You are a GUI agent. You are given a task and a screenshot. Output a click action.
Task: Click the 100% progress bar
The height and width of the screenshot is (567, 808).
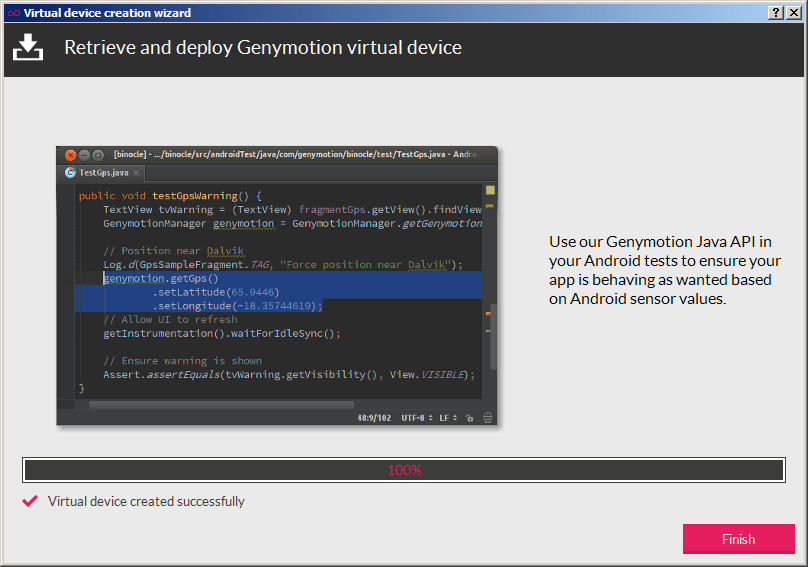pos(404,470)
